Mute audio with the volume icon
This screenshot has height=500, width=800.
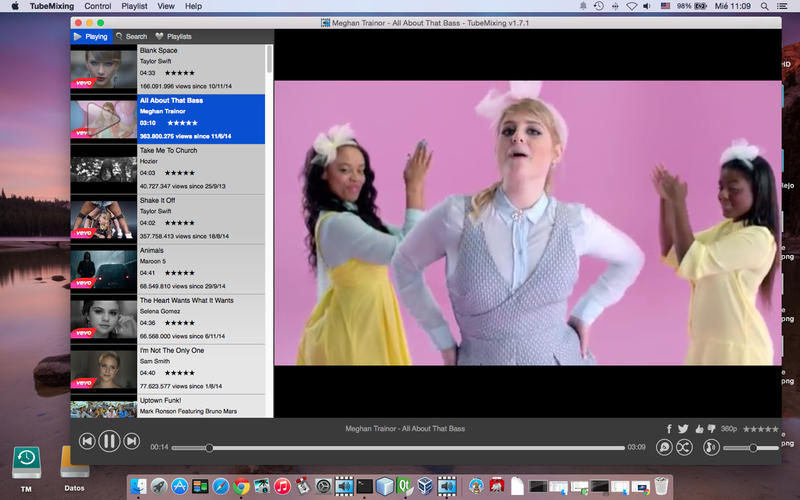click(711, 448)
